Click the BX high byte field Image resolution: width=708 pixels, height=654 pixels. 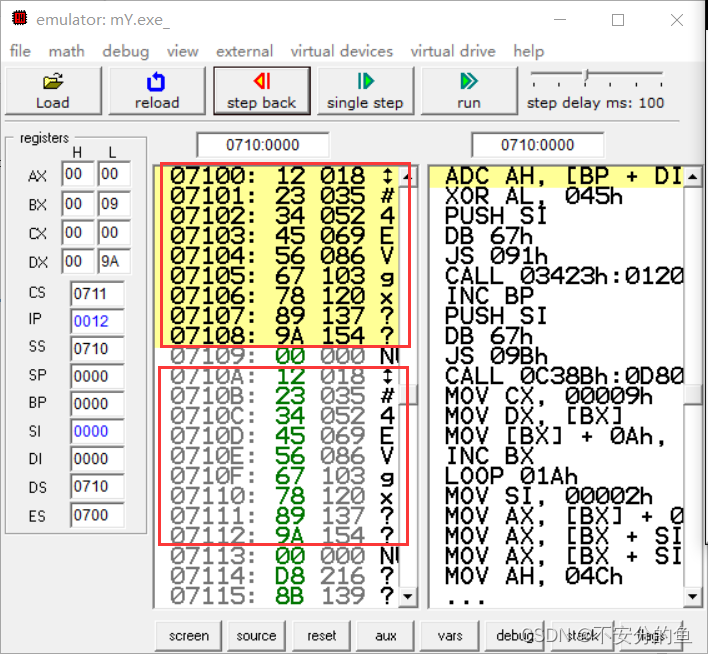coord(78,204)
